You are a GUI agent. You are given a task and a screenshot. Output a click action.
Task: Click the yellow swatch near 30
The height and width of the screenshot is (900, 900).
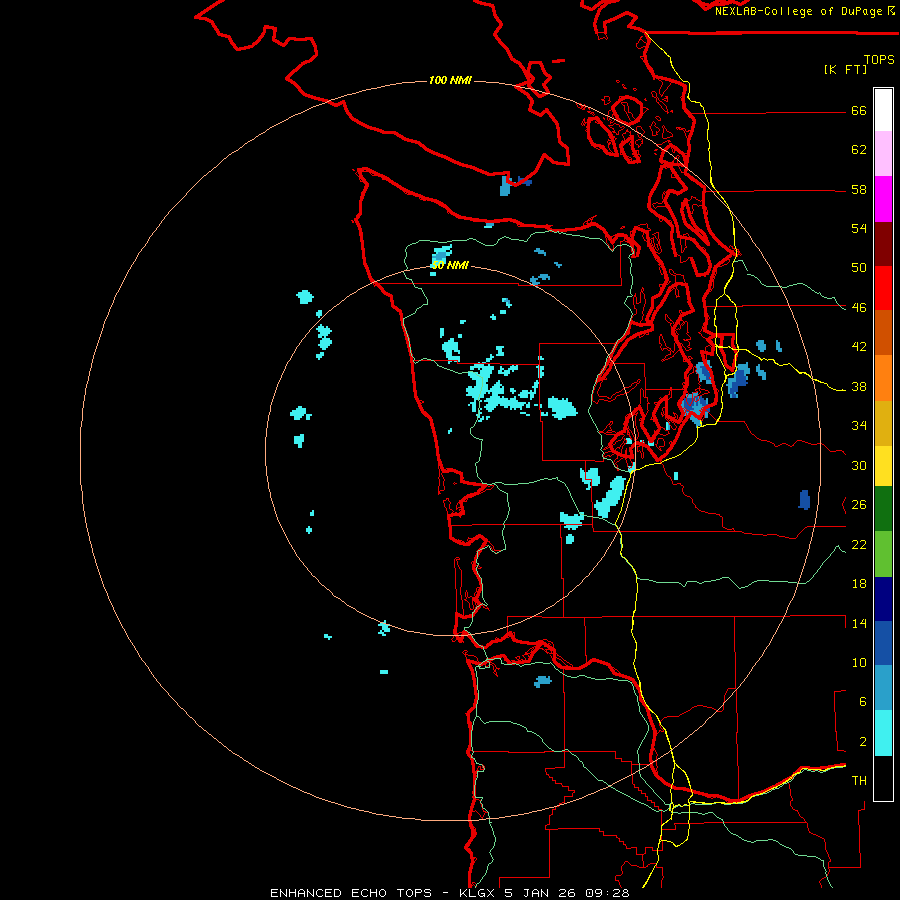(x=883, y=466)
